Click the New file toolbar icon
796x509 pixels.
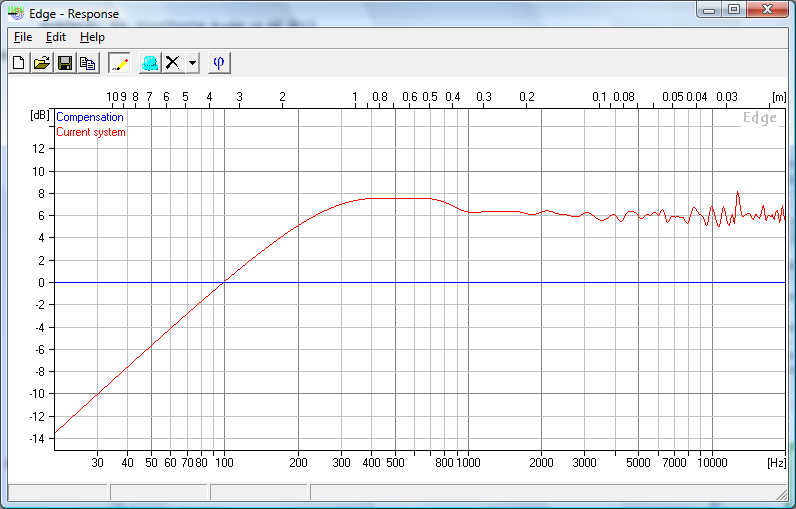click(x=19, y=63)
